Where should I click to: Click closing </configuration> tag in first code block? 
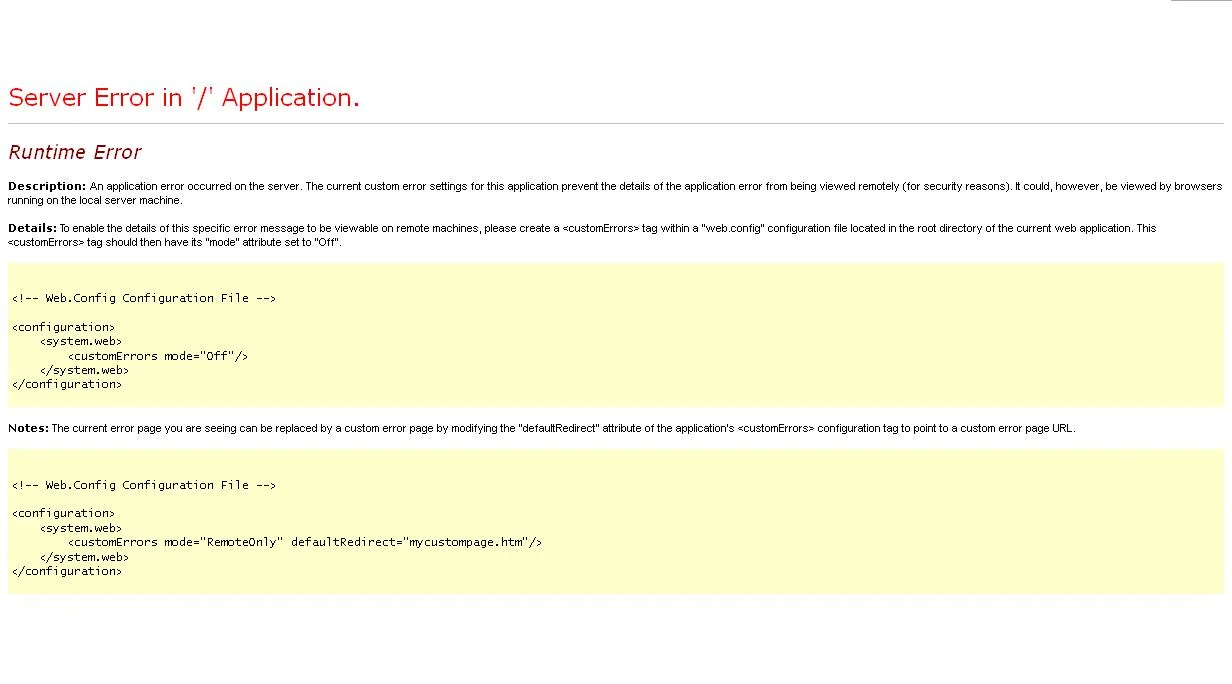[66, 384]
